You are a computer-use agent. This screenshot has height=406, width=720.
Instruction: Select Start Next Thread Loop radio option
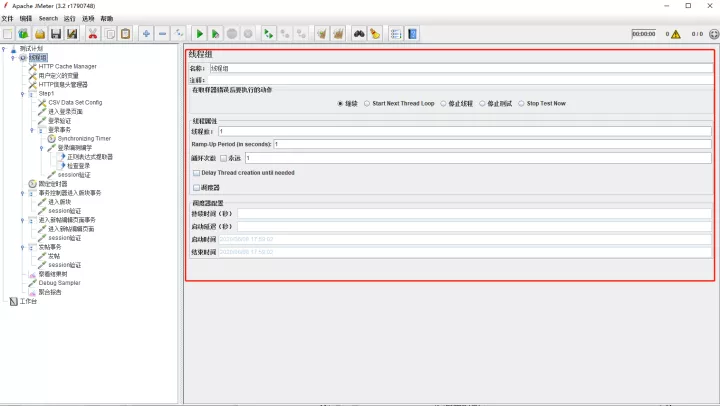click(367, 104)
